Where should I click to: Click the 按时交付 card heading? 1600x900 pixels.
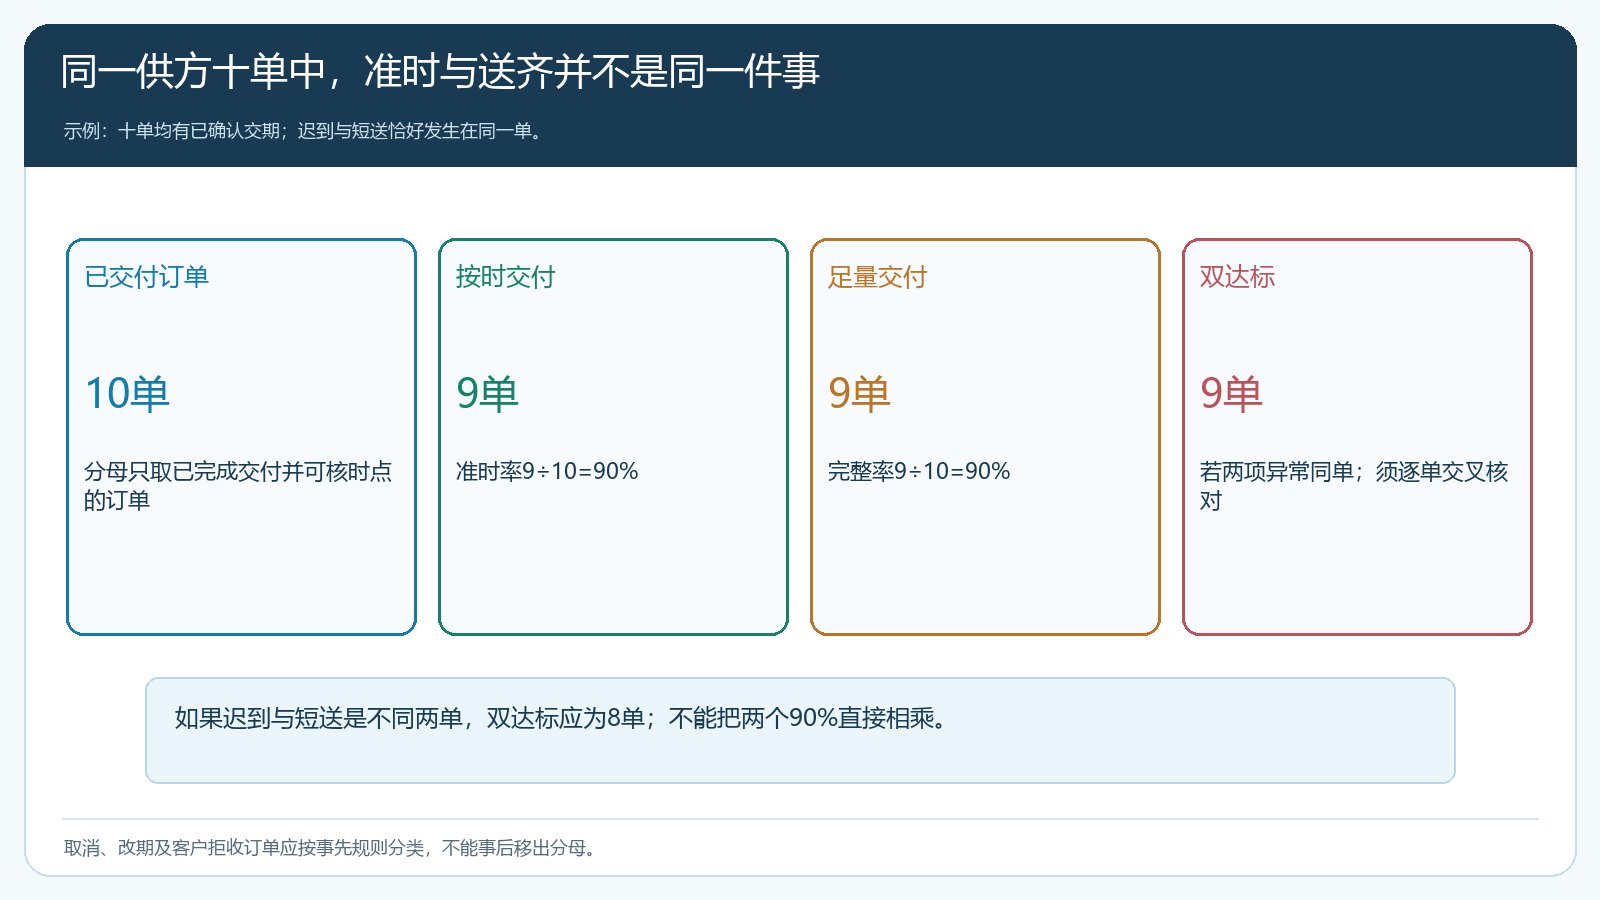click(x=505, y=277)
